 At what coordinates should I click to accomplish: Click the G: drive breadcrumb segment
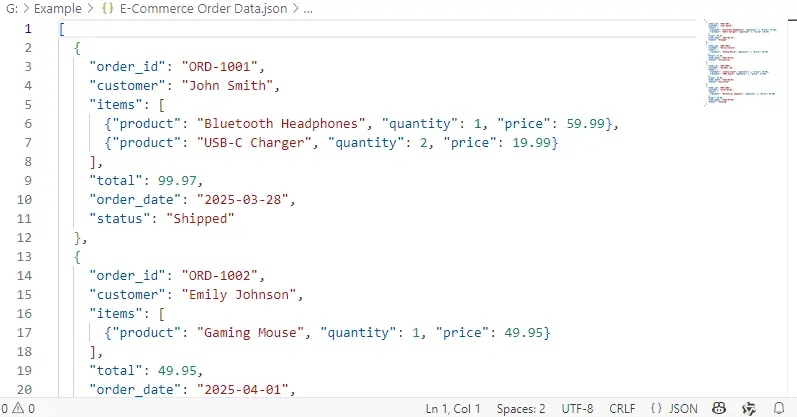tap(12, 9)
